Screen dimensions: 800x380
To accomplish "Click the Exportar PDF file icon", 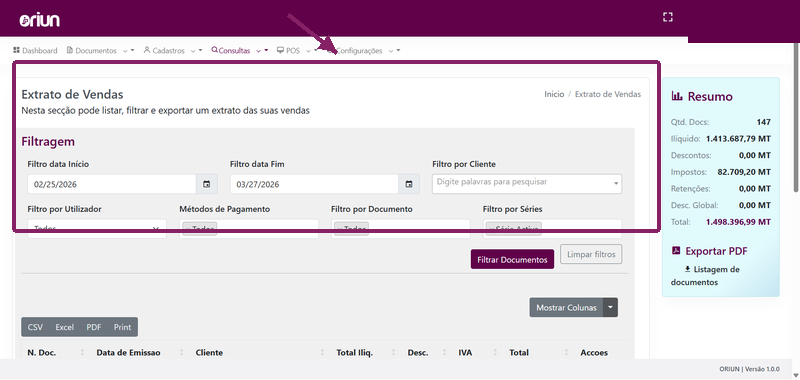I will (x=676, y=250).
